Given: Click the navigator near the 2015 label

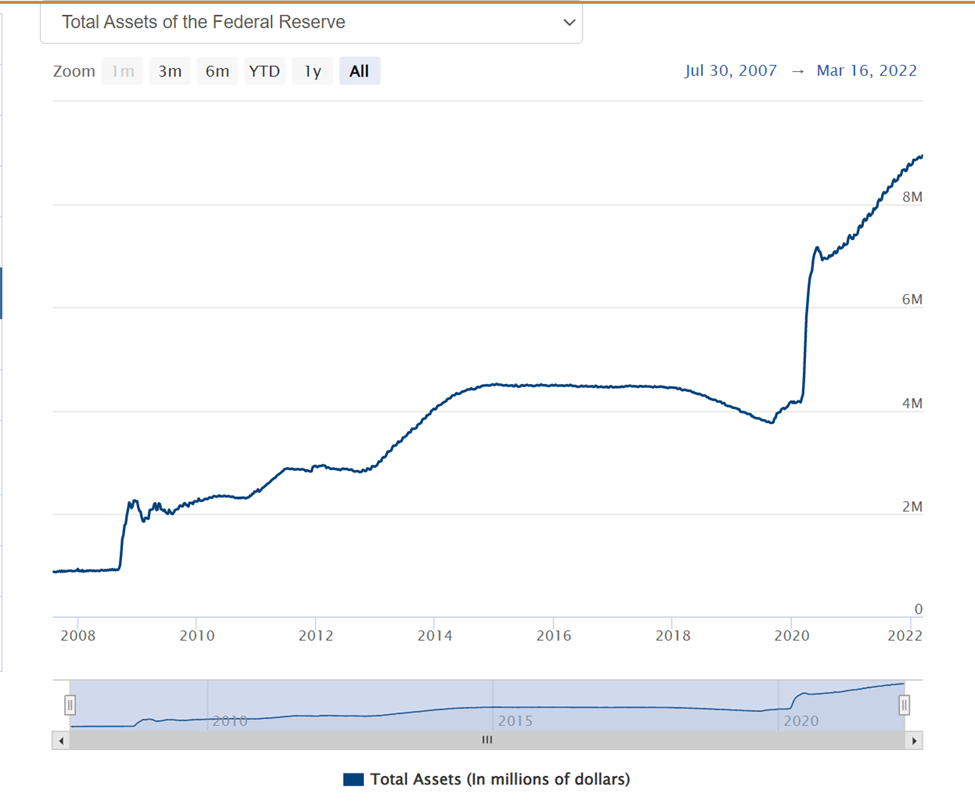Looking at the screenshot, I should pos(514,720).
